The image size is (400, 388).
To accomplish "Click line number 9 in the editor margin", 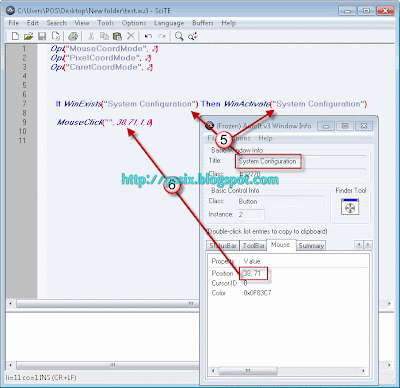I will (24, 122).
